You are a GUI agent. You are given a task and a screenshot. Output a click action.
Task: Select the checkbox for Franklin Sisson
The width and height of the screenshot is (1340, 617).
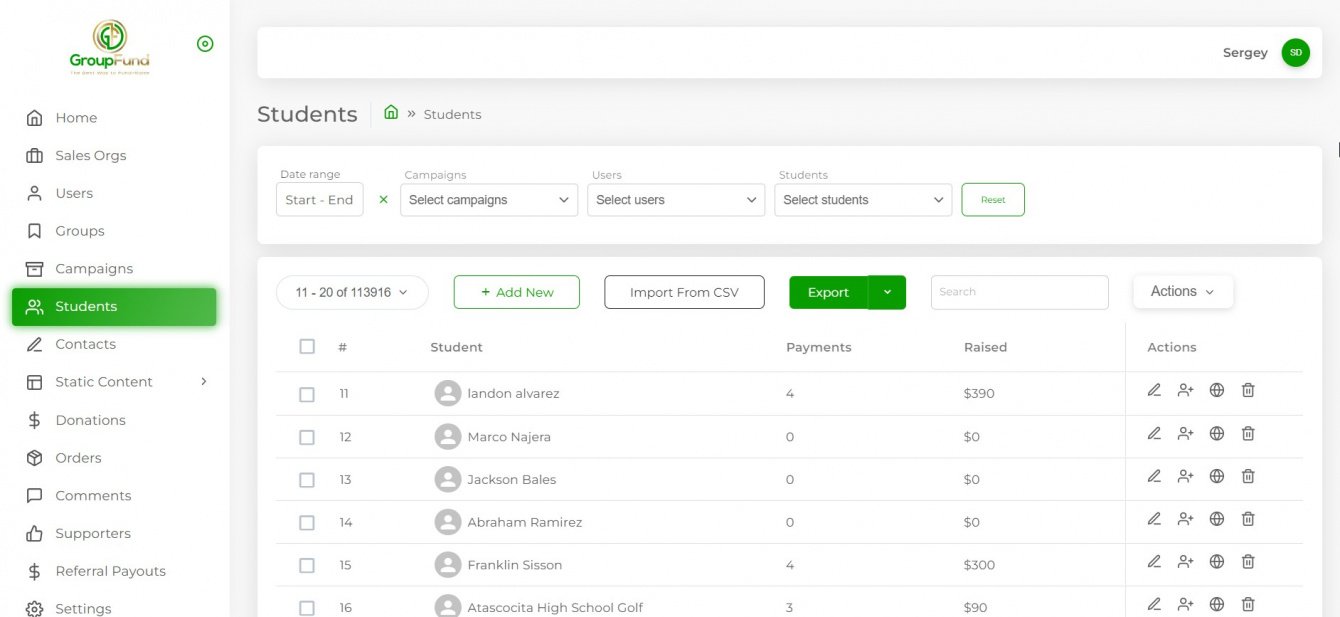click(307, 565)
